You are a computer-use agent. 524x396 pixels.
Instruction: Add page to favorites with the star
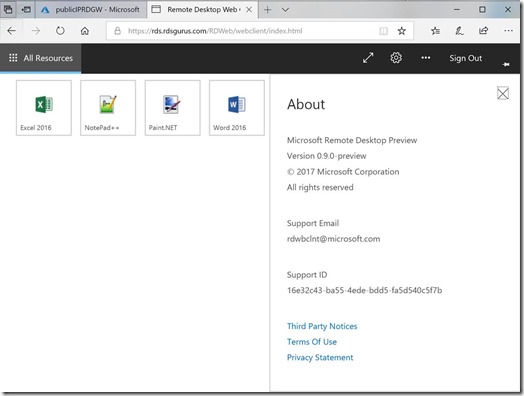point(402,31)
